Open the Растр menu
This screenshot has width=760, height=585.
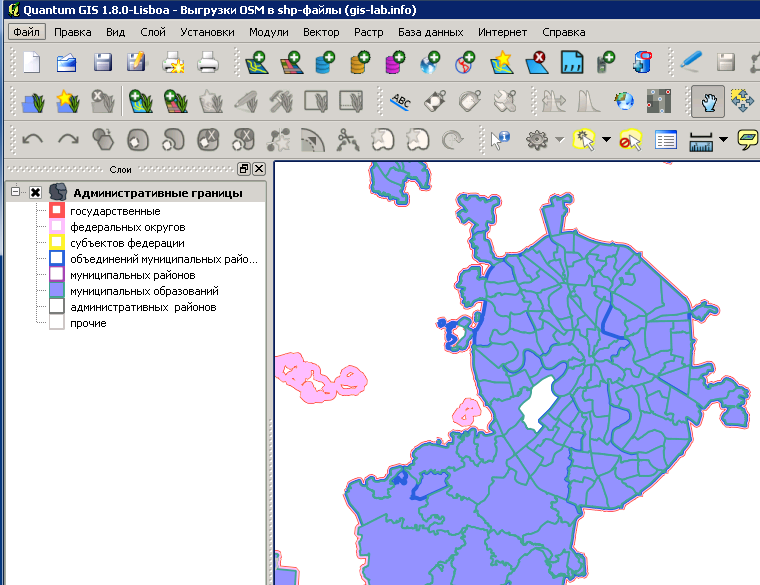368,32
